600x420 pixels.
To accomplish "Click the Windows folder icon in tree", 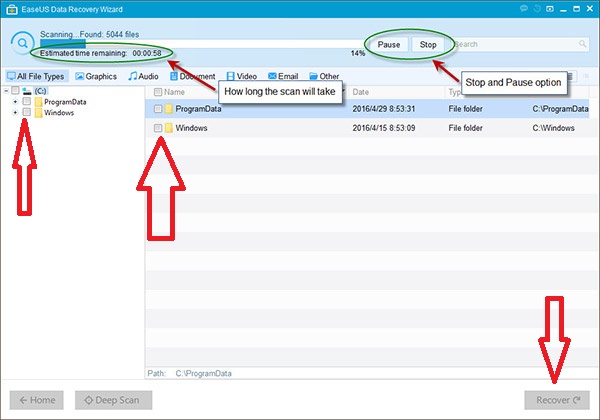I will [38, 112].
